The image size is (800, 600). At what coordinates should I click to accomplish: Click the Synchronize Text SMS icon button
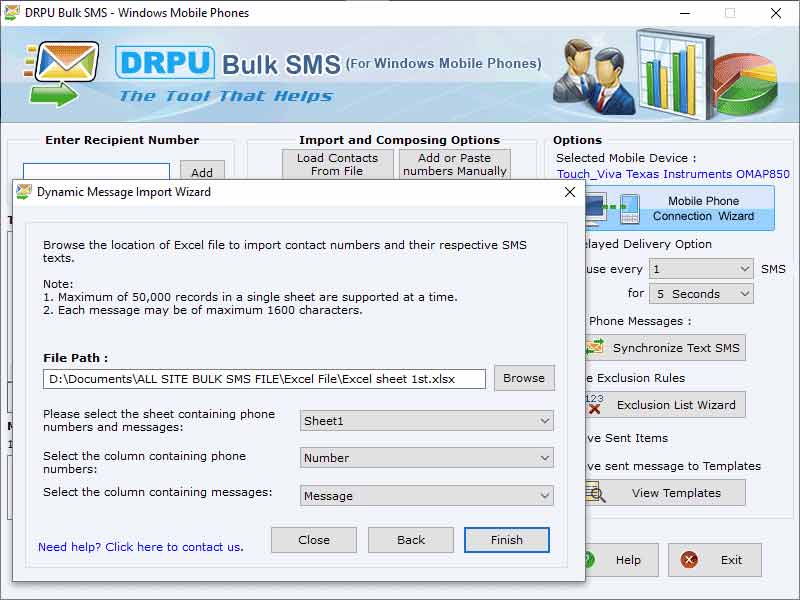[666, 348]
